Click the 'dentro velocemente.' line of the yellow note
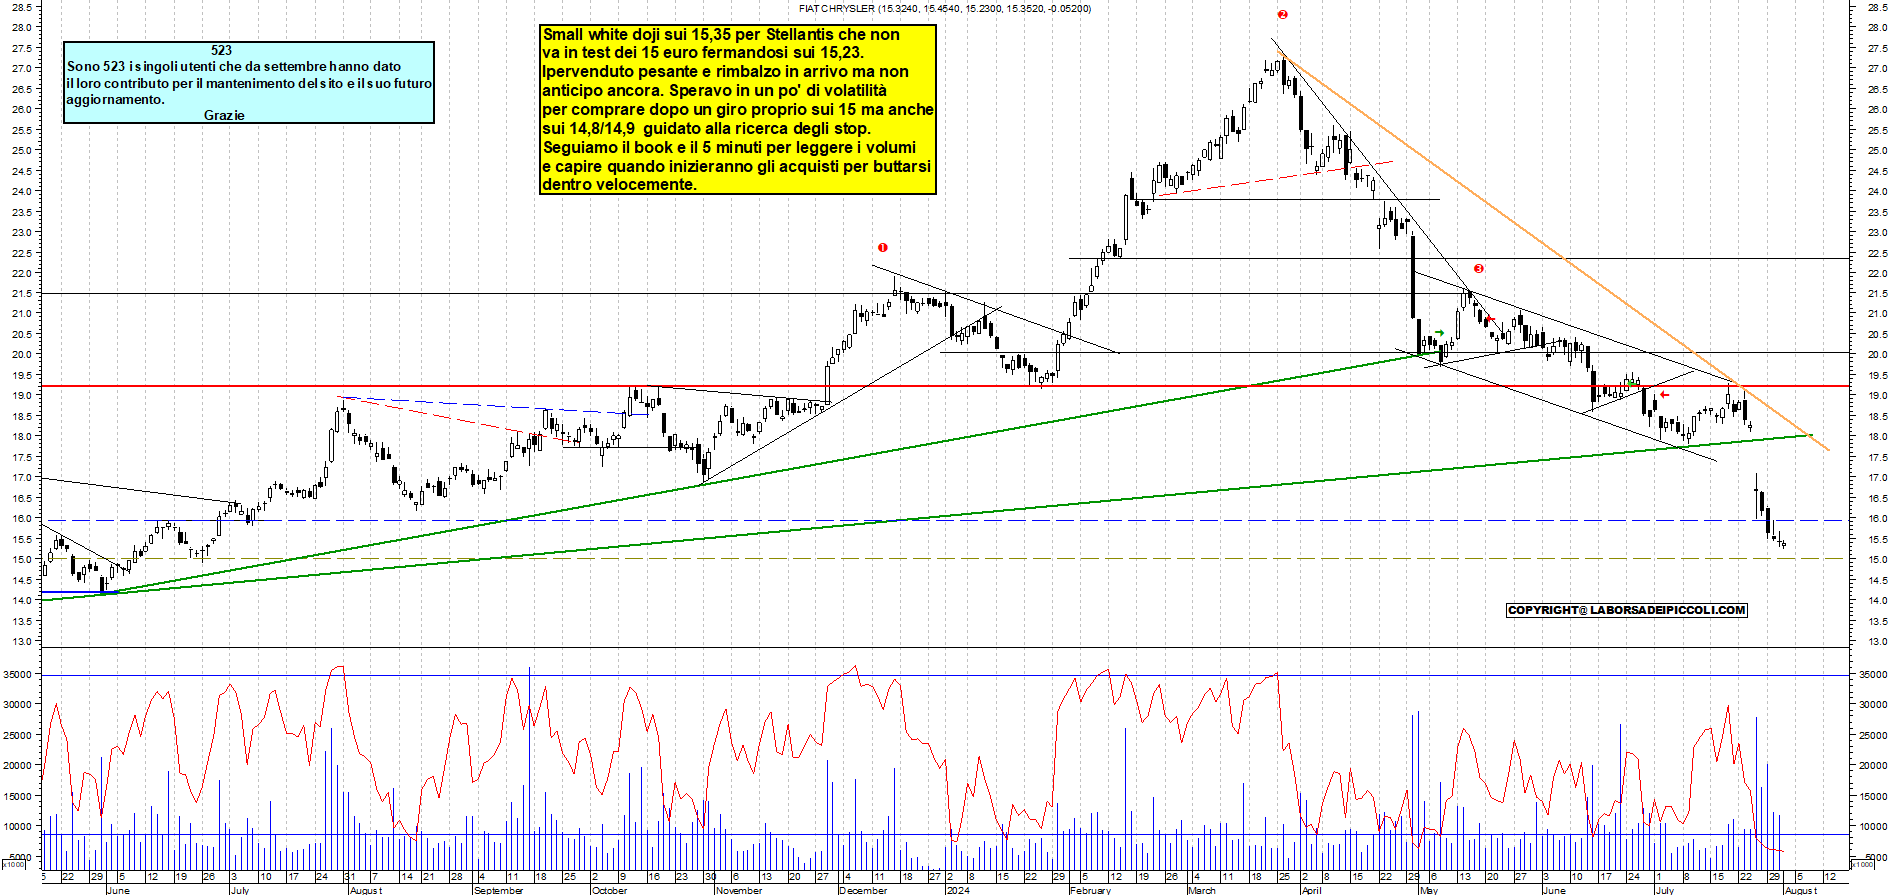Image resolution: width=1890 pixels, height=895 pixels. 619,184
